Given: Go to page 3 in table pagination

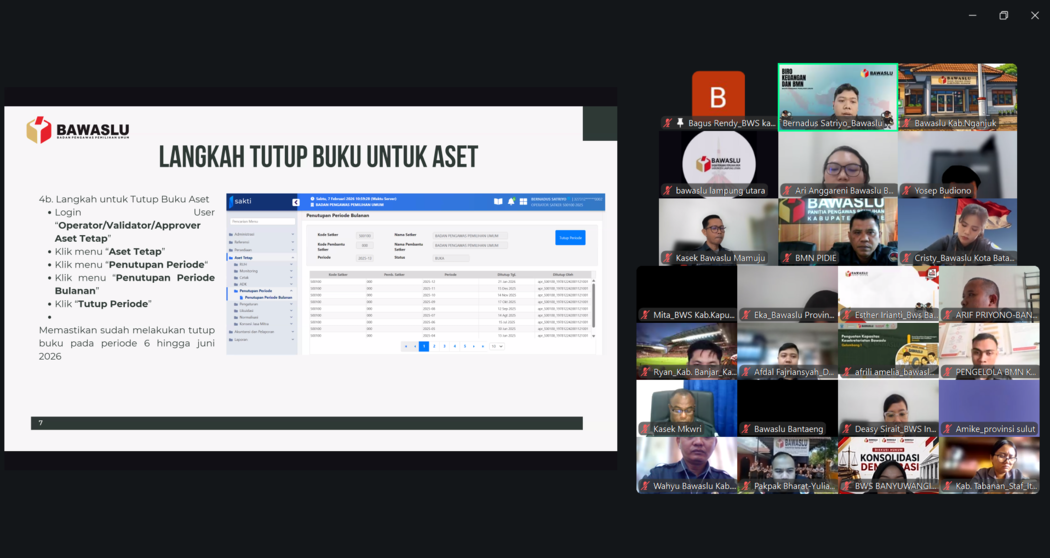Looking at the screenshot, I should click(444, 346).
